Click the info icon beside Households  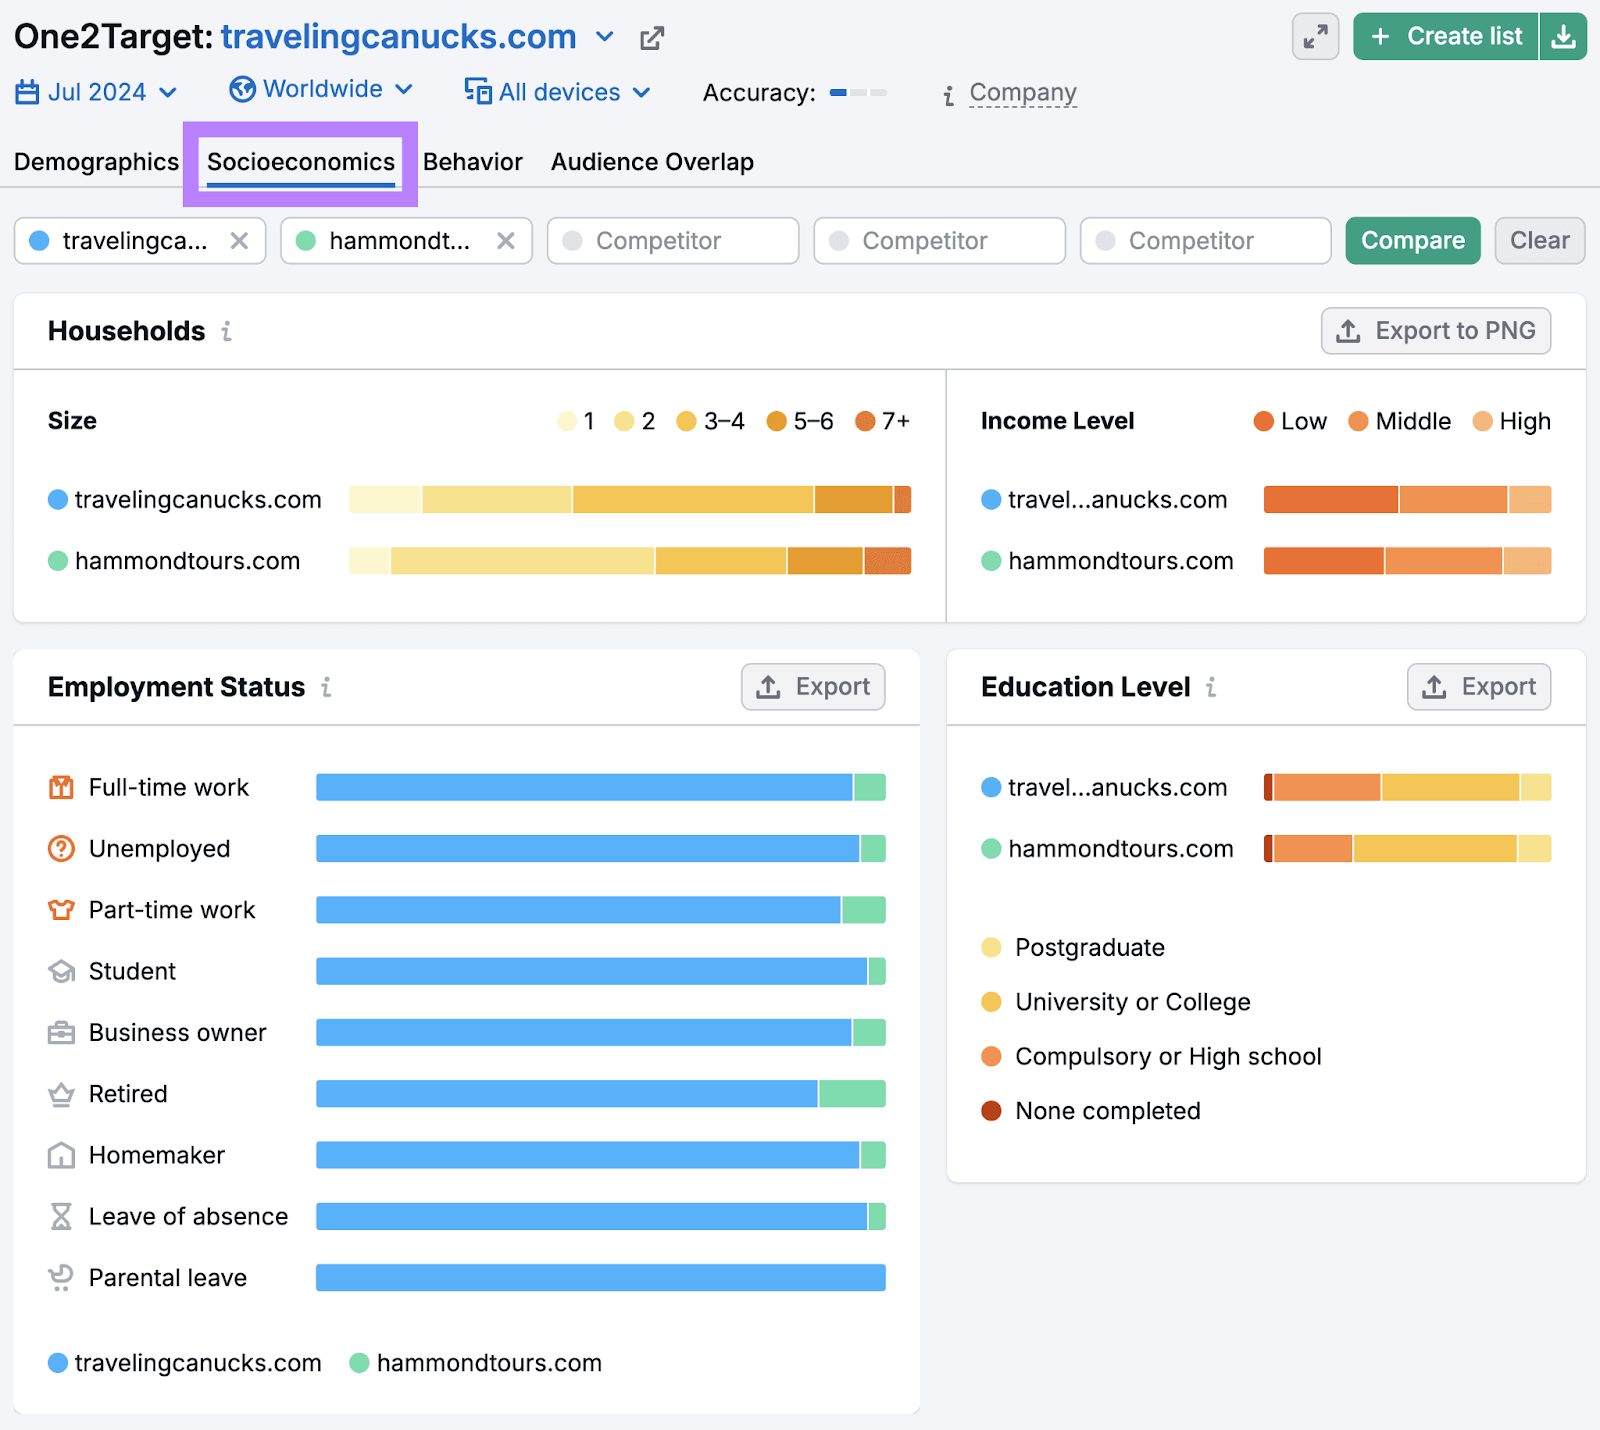tap(227, 331)
